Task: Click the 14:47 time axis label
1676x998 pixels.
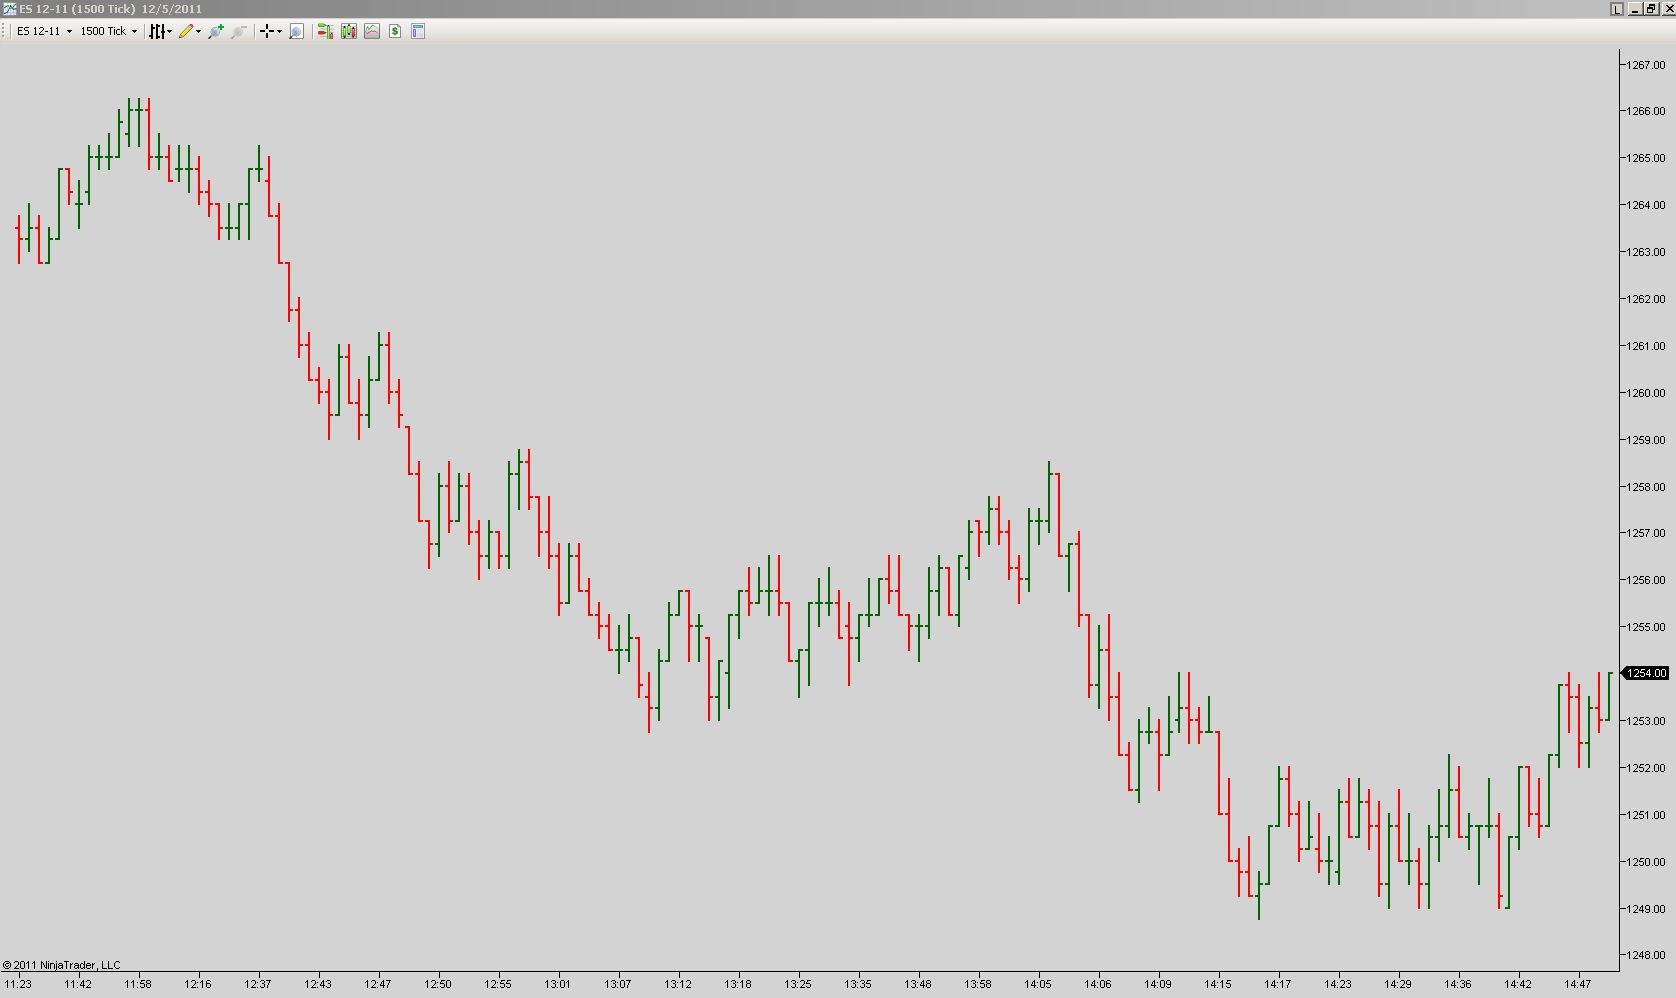Action: click(1578, 984)
